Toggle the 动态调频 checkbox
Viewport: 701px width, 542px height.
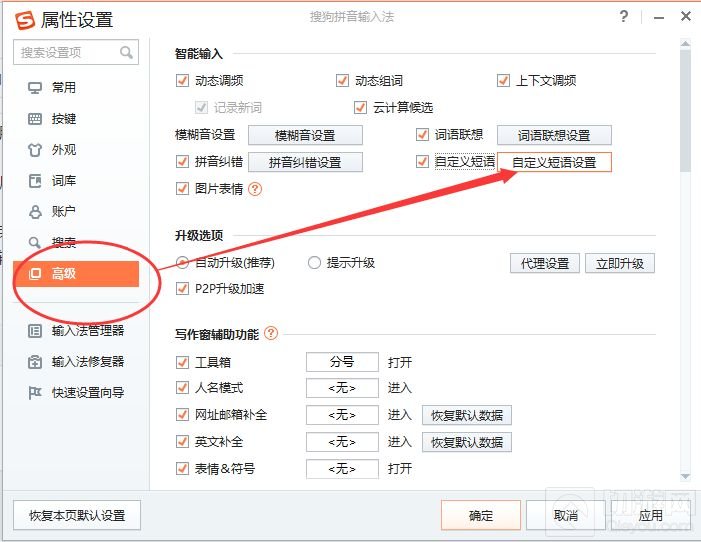click(182, 81)
